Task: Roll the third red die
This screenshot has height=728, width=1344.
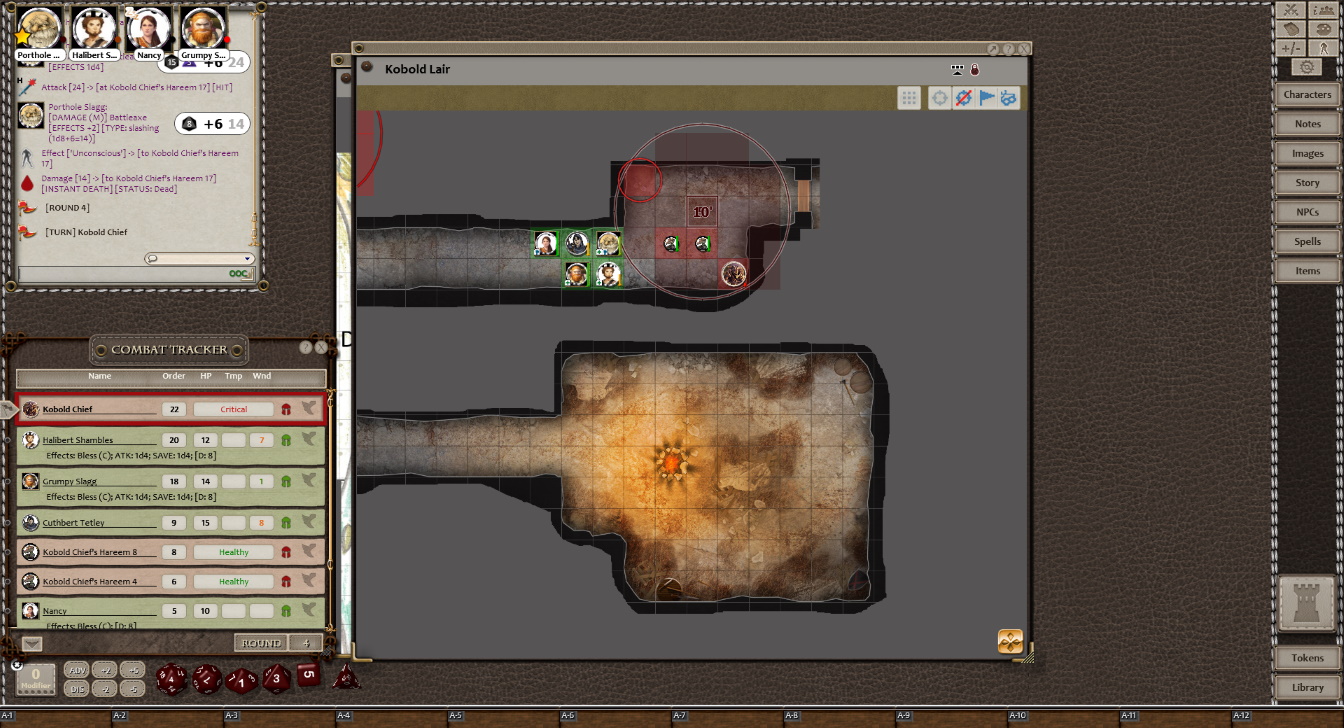Action: click(241, 681)
